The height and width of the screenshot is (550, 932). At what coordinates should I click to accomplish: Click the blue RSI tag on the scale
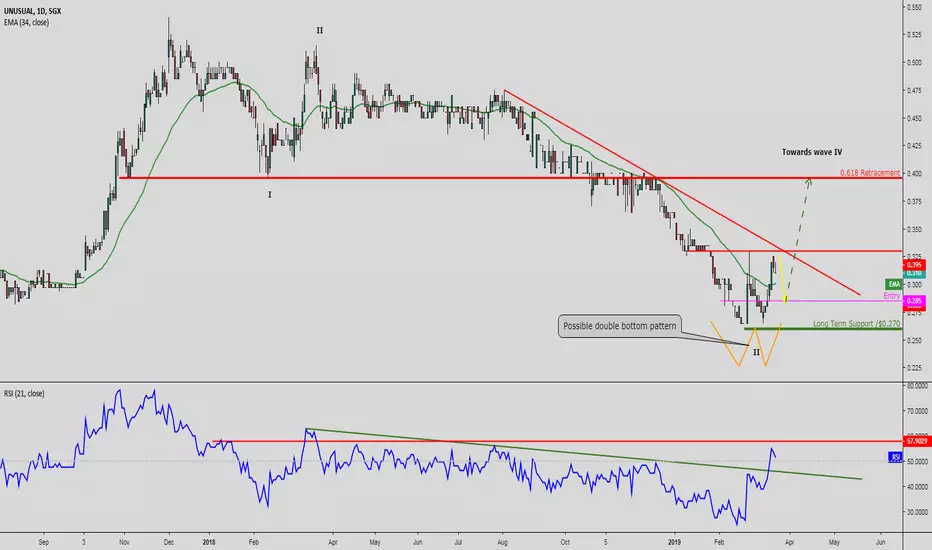click(895, 457)
